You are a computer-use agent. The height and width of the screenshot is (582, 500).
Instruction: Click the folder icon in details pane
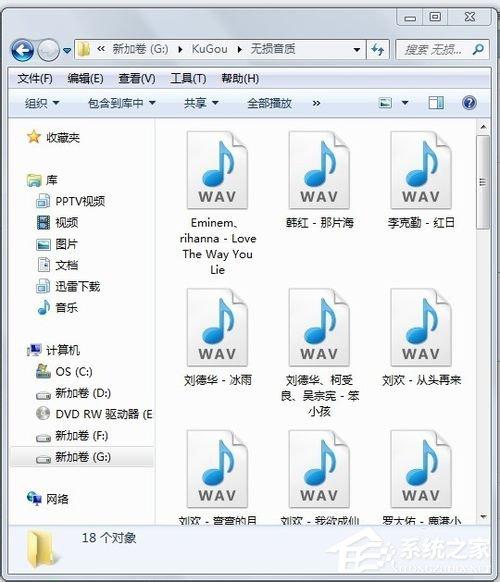43,549
